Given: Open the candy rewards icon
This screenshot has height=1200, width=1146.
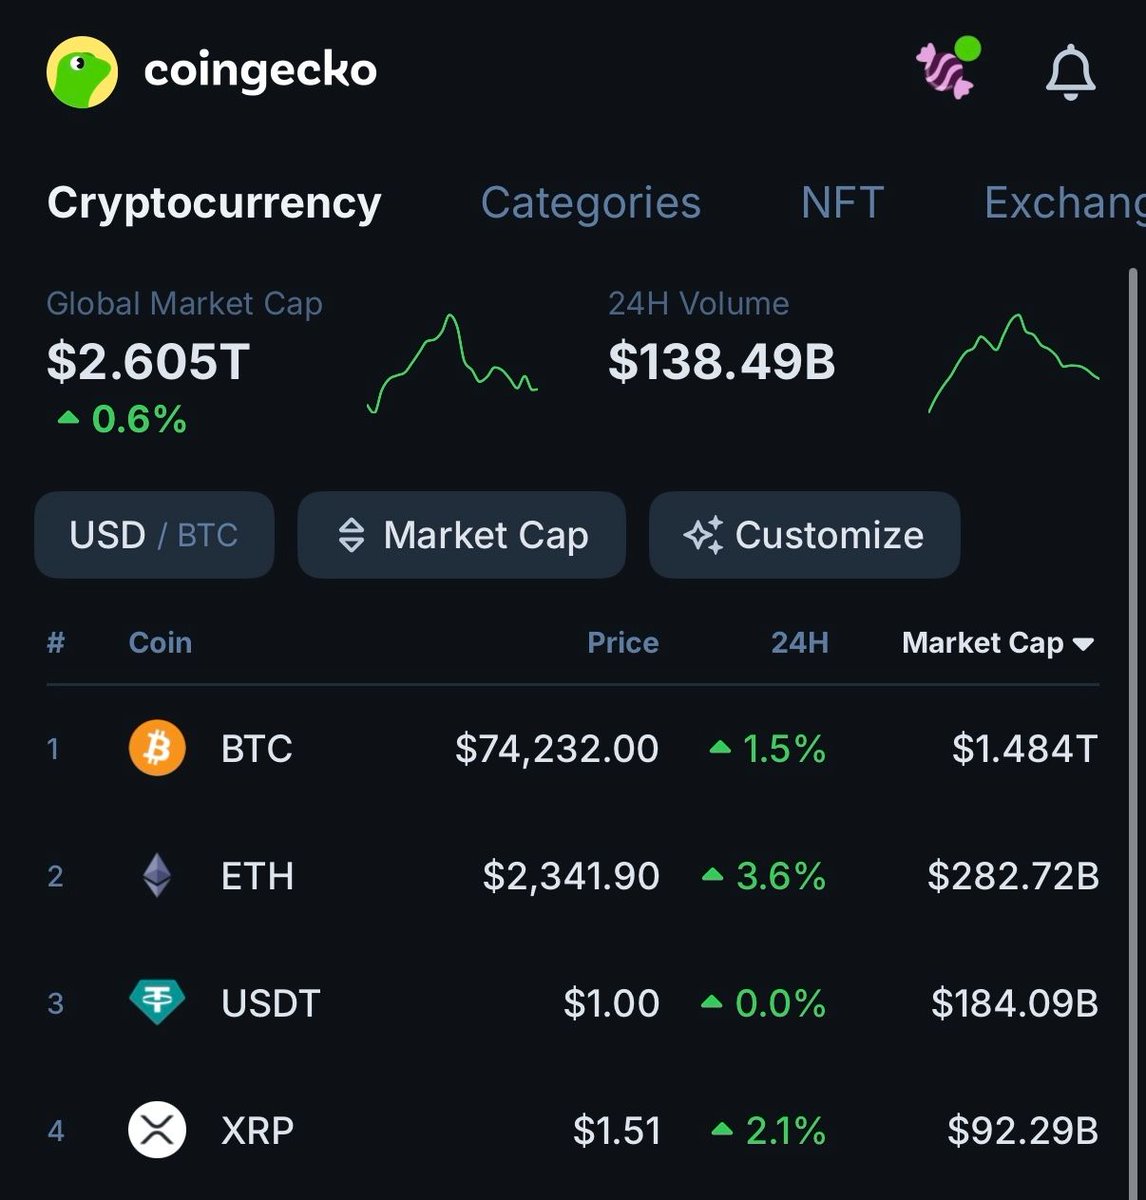Looking at the screenshot, I should pyautogui.click(x=947, y=70).
